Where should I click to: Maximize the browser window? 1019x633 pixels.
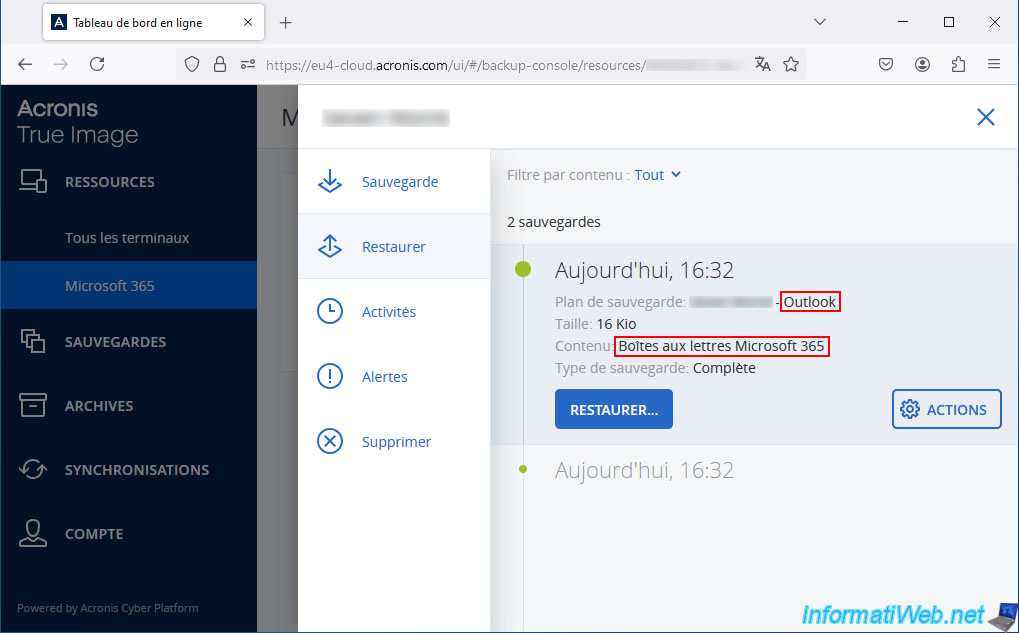949,22
